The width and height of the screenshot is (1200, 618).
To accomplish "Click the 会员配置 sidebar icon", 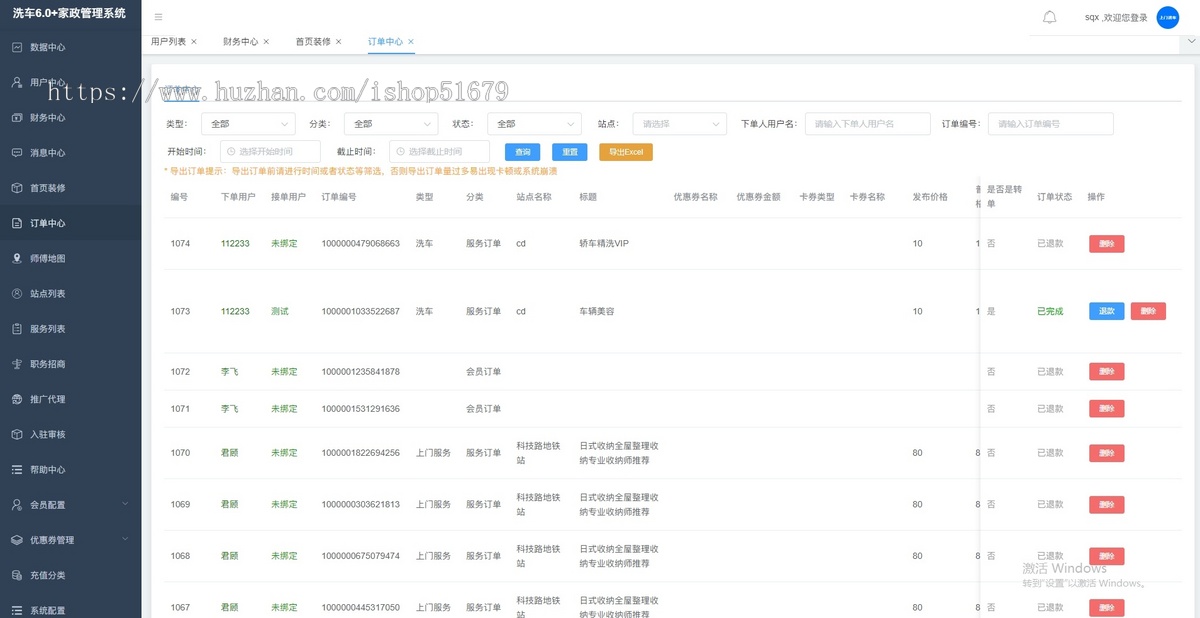I will tap(17, 505).
